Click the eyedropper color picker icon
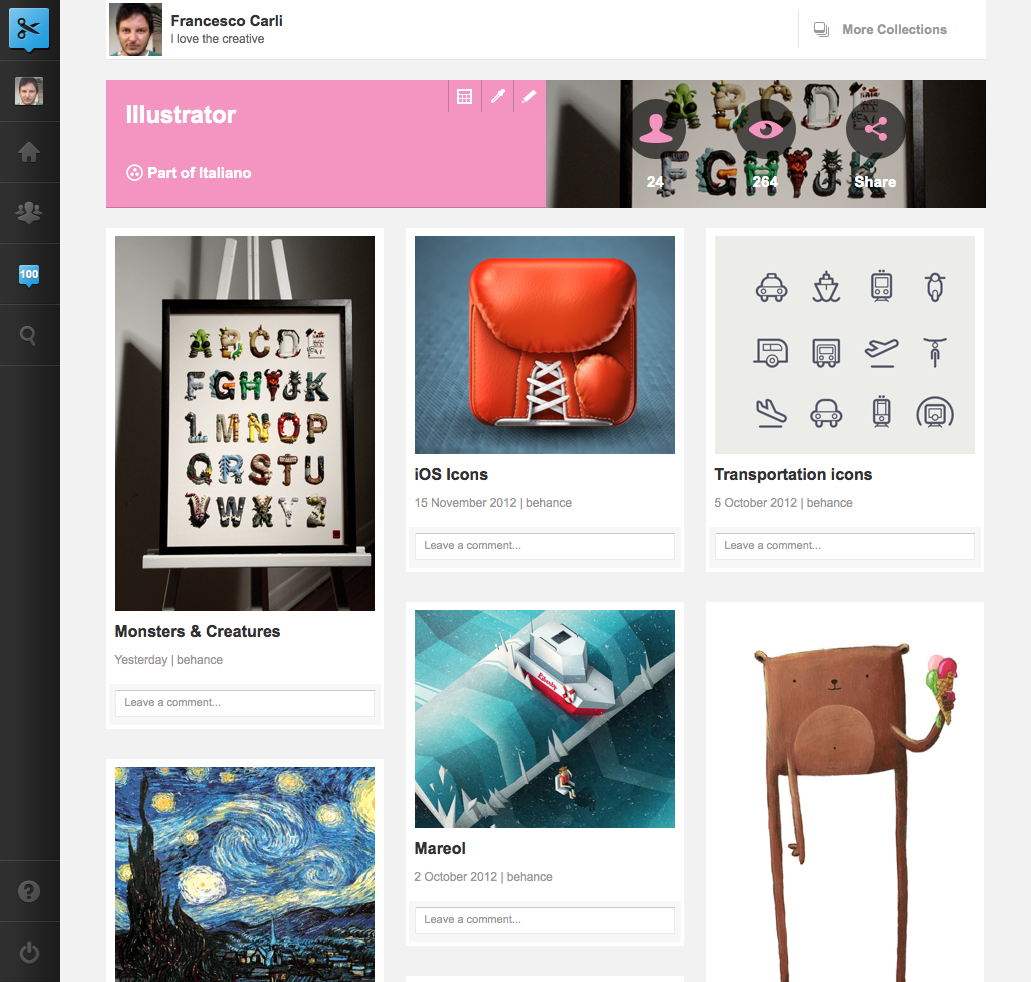This screenshot has width=1031, height=982. [x=498, y=97]
